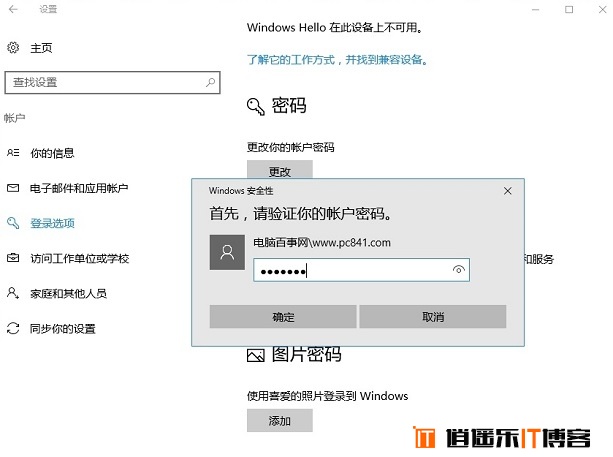Select 同步你的设置 in the sidebar
Viewport: 613px width, 457px height.
pyautogui.click(x=63, y=328)
